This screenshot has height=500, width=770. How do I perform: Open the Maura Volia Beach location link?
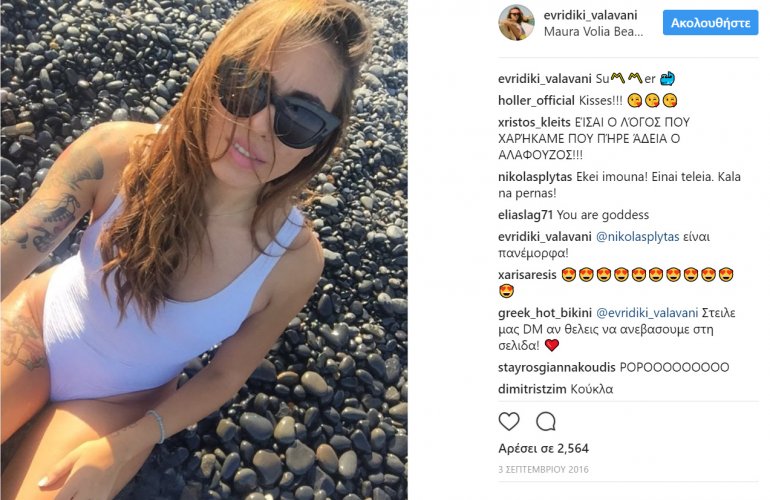[593, 31]
